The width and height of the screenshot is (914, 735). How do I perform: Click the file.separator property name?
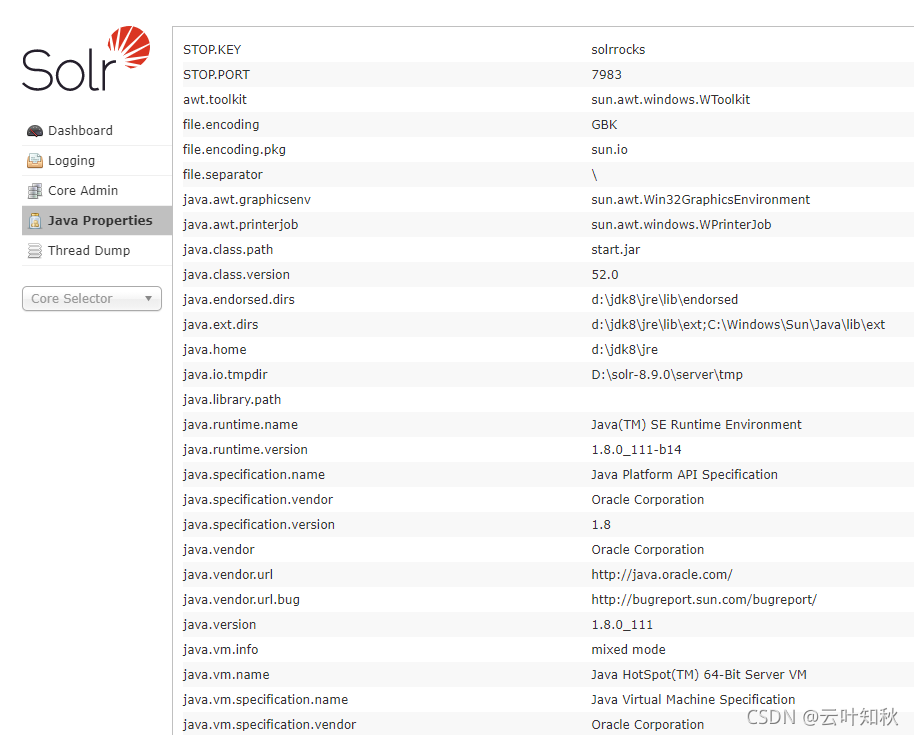click(x=223, y=175)
